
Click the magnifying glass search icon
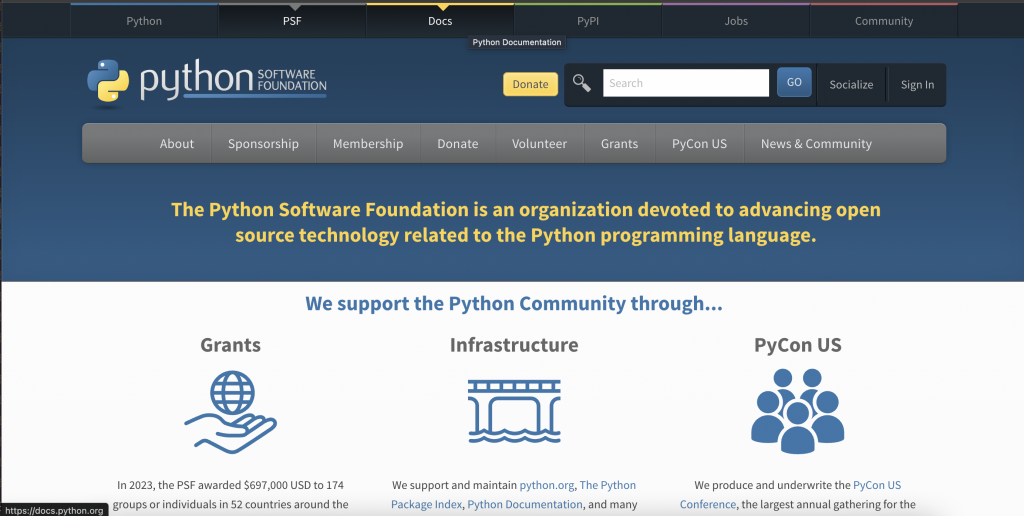coord(581,83)
